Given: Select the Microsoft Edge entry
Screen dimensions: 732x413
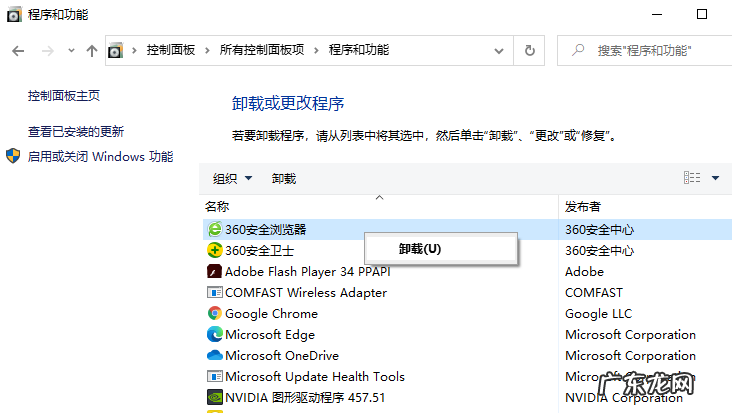Looking at the screenshot, I should [270, 335].
